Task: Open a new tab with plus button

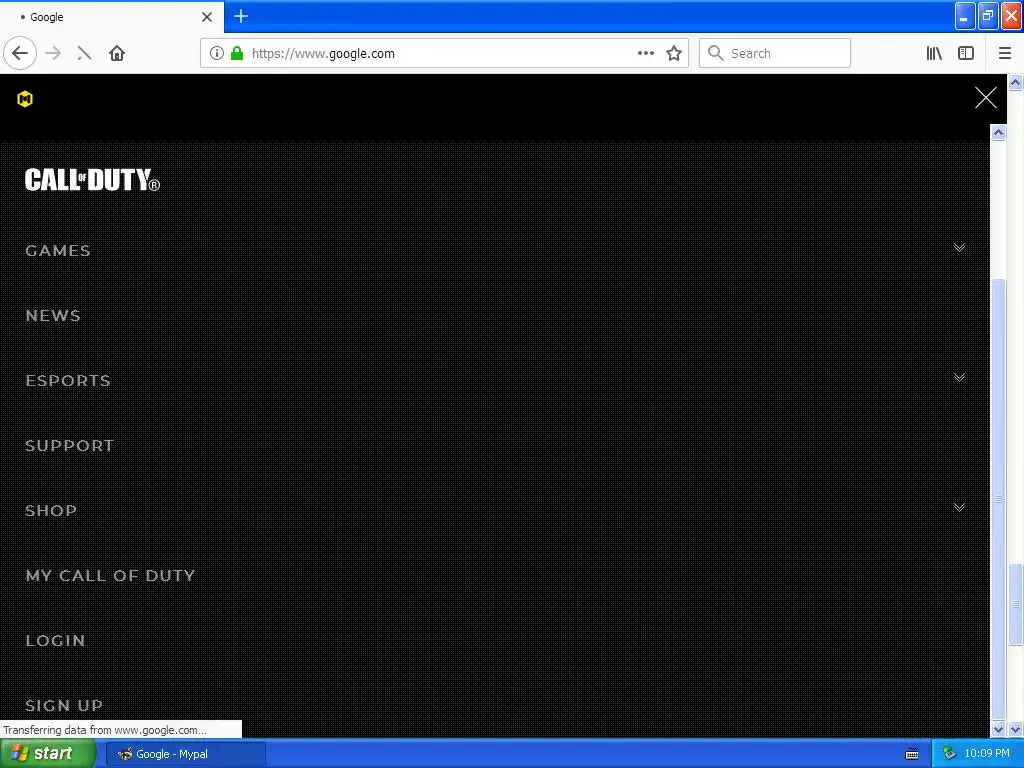Action: pyautogui.click(x=241, y=16)
